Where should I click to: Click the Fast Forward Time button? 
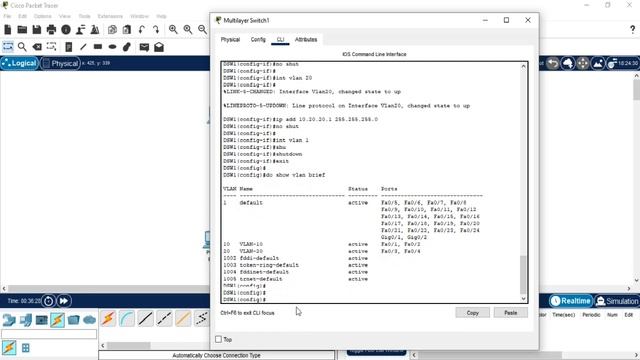64,301
